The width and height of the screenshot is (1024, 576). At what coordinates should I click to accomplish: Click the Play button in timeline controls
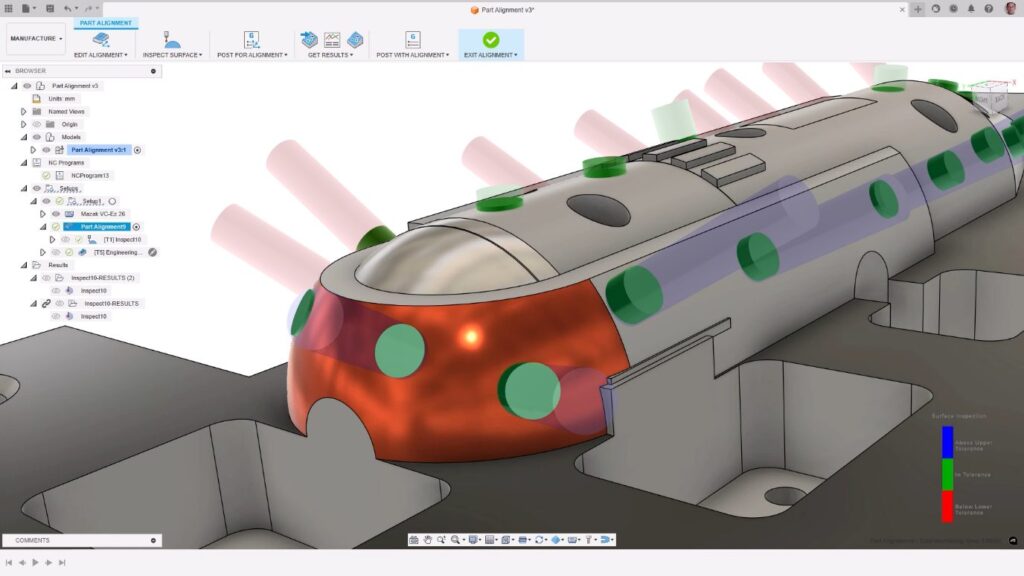(x=35, y=562)
